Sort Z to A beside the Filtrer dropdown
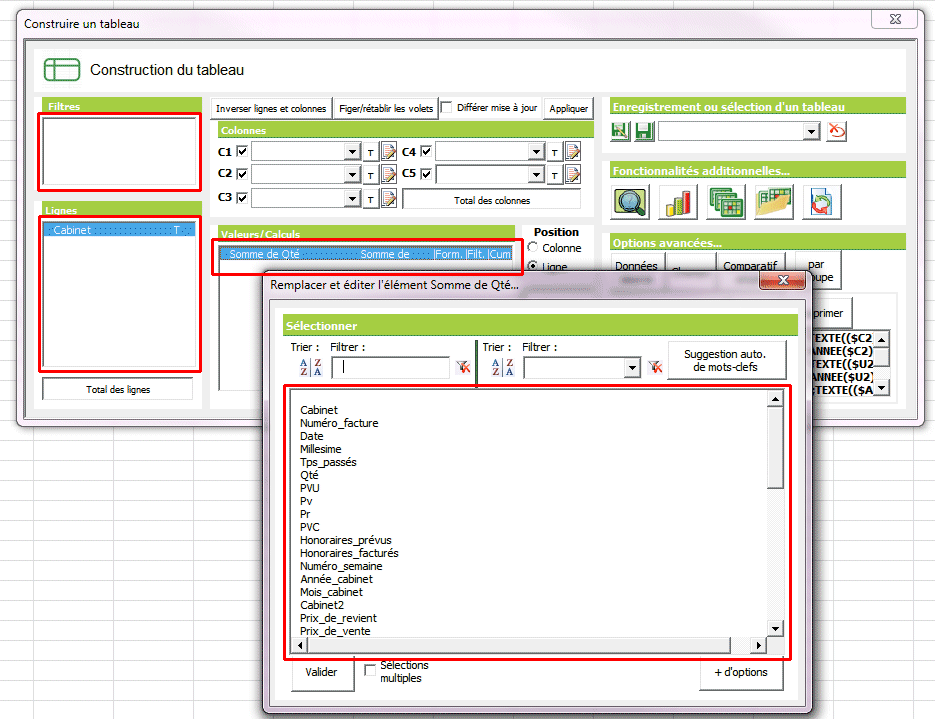935x719 pixels. pyautogui.click(x=509, y=367)
